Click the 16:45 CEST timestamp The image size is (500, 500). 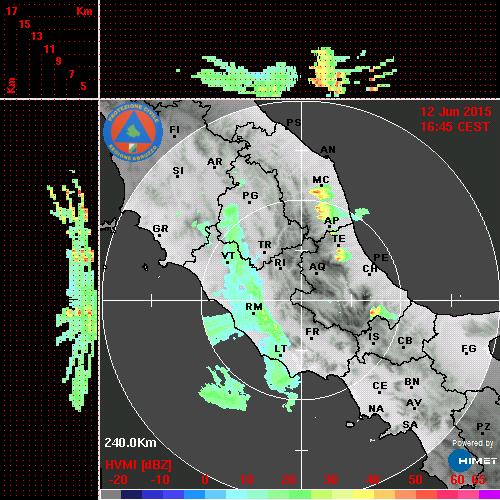tap(455, 127)
